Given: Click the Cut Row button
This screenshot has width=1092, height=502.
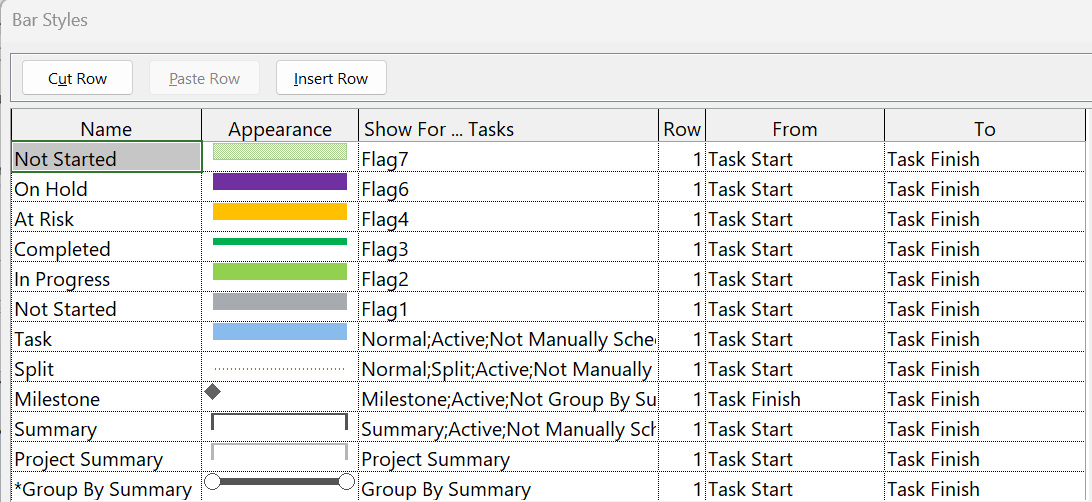Looking at the screenshot, I should pos(77,77).
